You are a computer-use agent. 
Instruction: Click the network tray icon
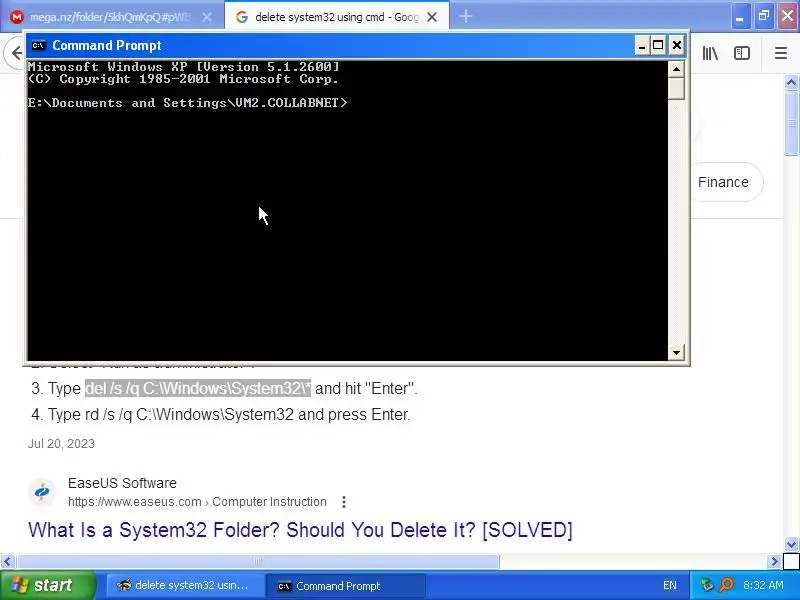click(707, 585)
